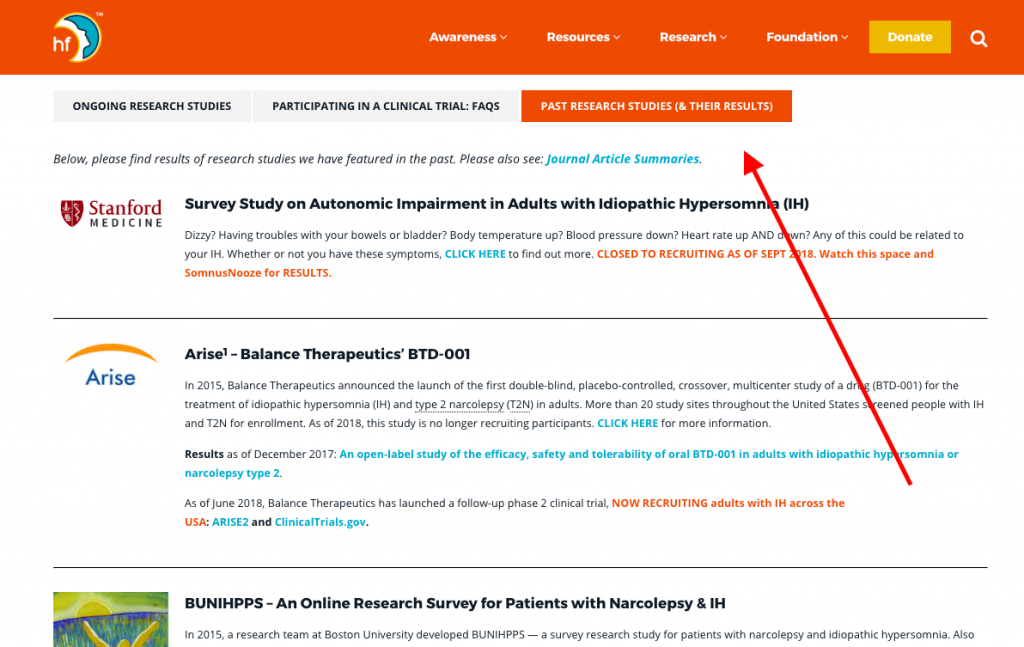Open the site search magnifier icon
This screenshot has width=1024, height=647.
pyautogui.click(x=978, y=39)
